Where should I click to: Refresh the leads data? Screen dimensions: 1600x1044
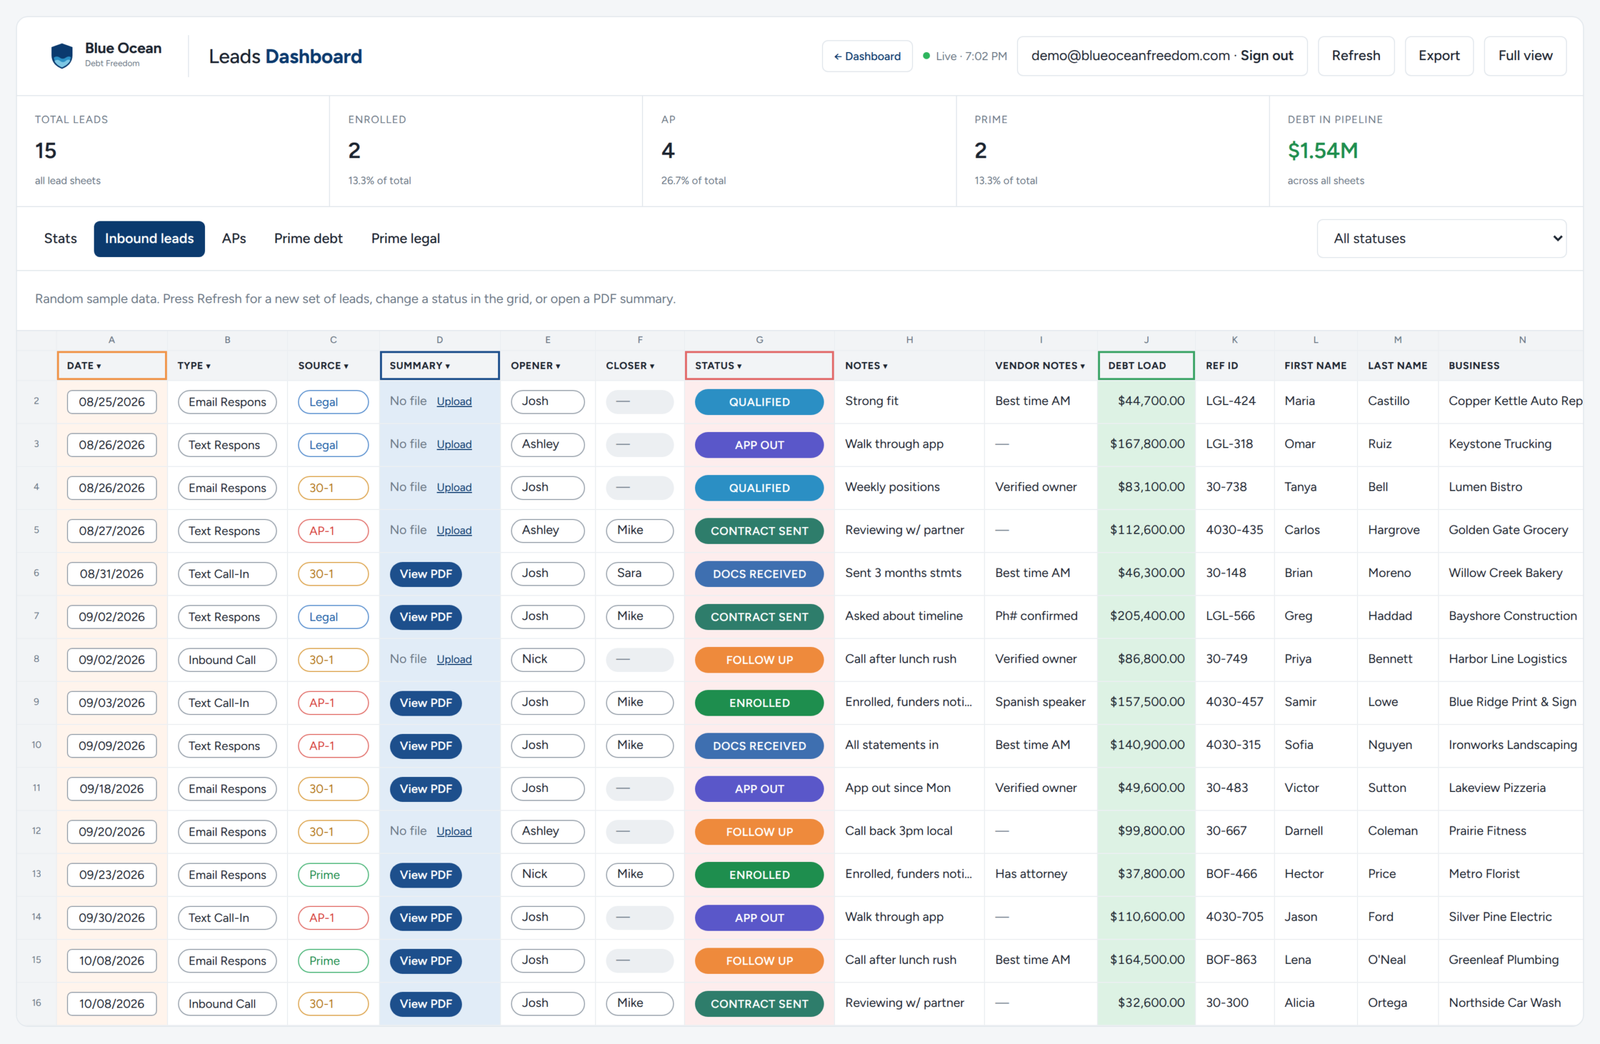point(1356,56)
